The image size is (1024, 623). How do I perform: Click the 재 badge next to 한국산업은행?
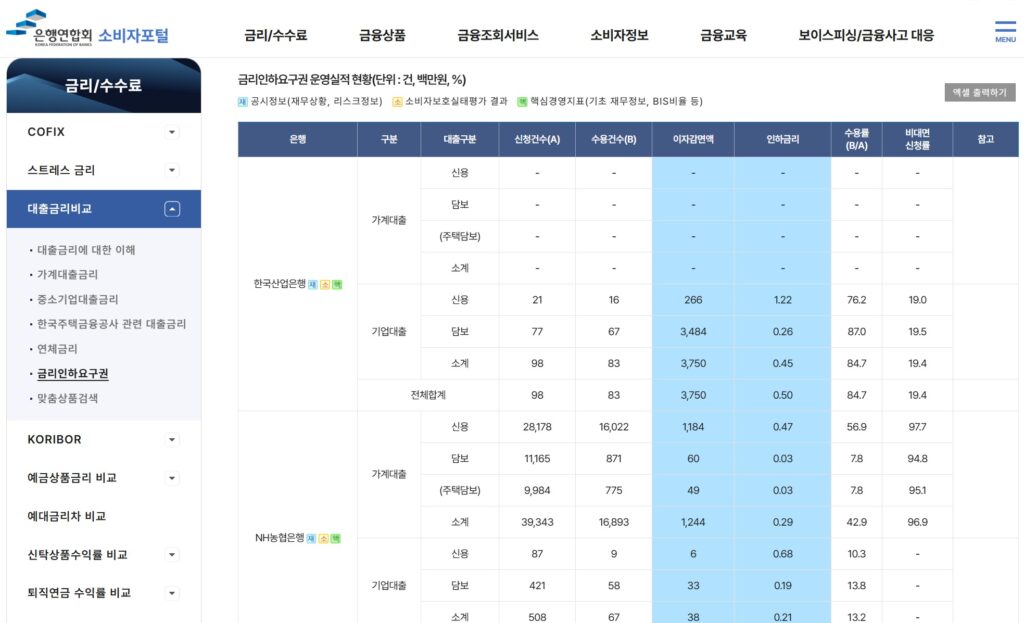(x=313, y=283)
